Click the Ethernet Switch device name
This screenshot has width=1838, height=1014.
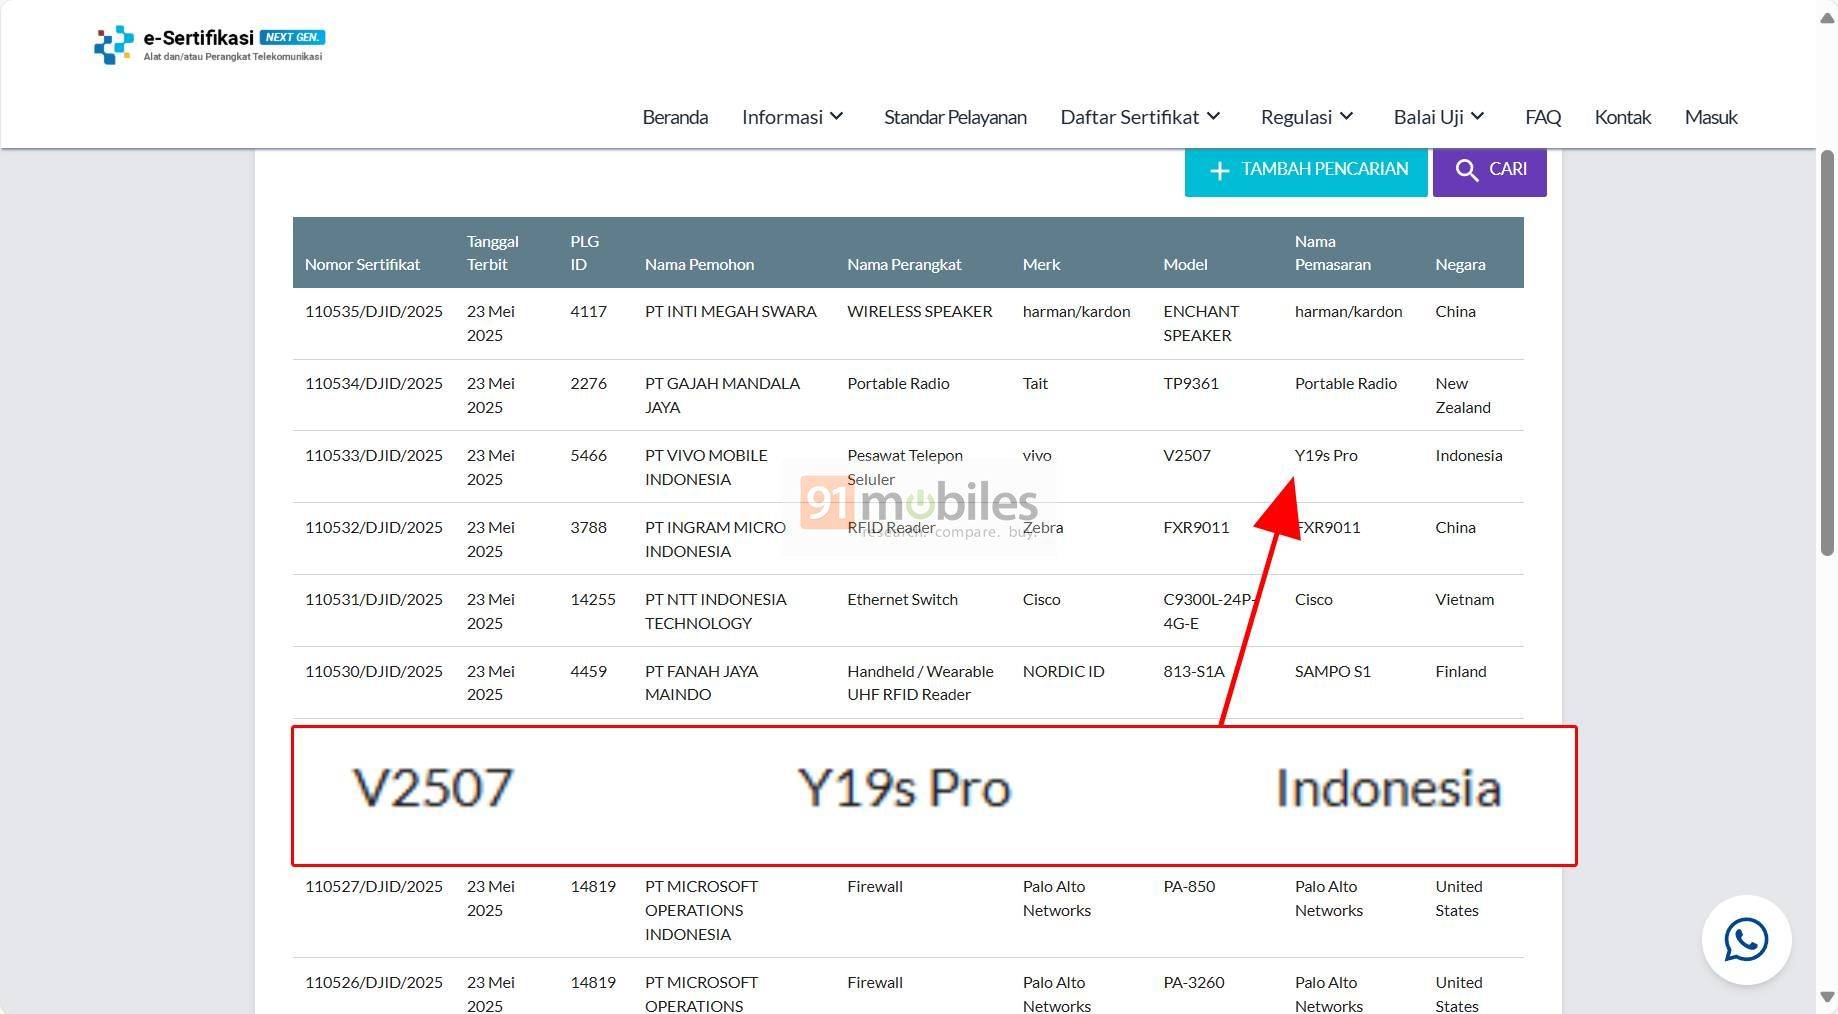pos(902,599)
